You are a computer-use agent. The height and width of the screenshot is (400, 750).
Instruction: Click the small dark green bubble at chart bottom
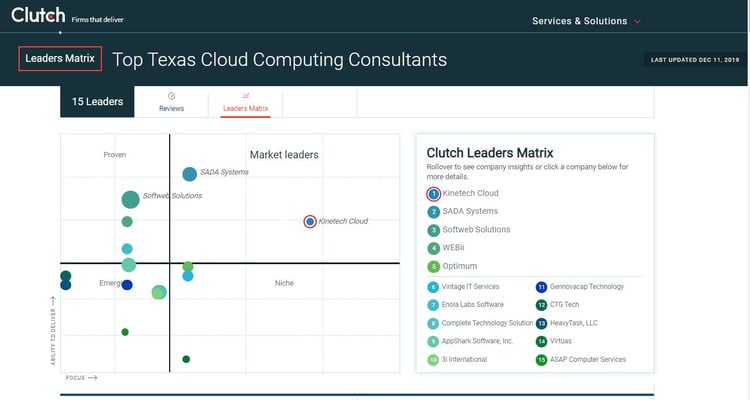tap(186, 359)
